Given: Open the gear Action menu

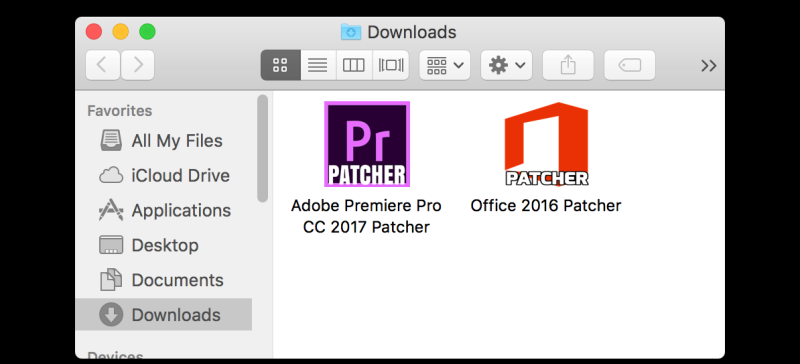Looking at the screenshot, I should (507, 65).
